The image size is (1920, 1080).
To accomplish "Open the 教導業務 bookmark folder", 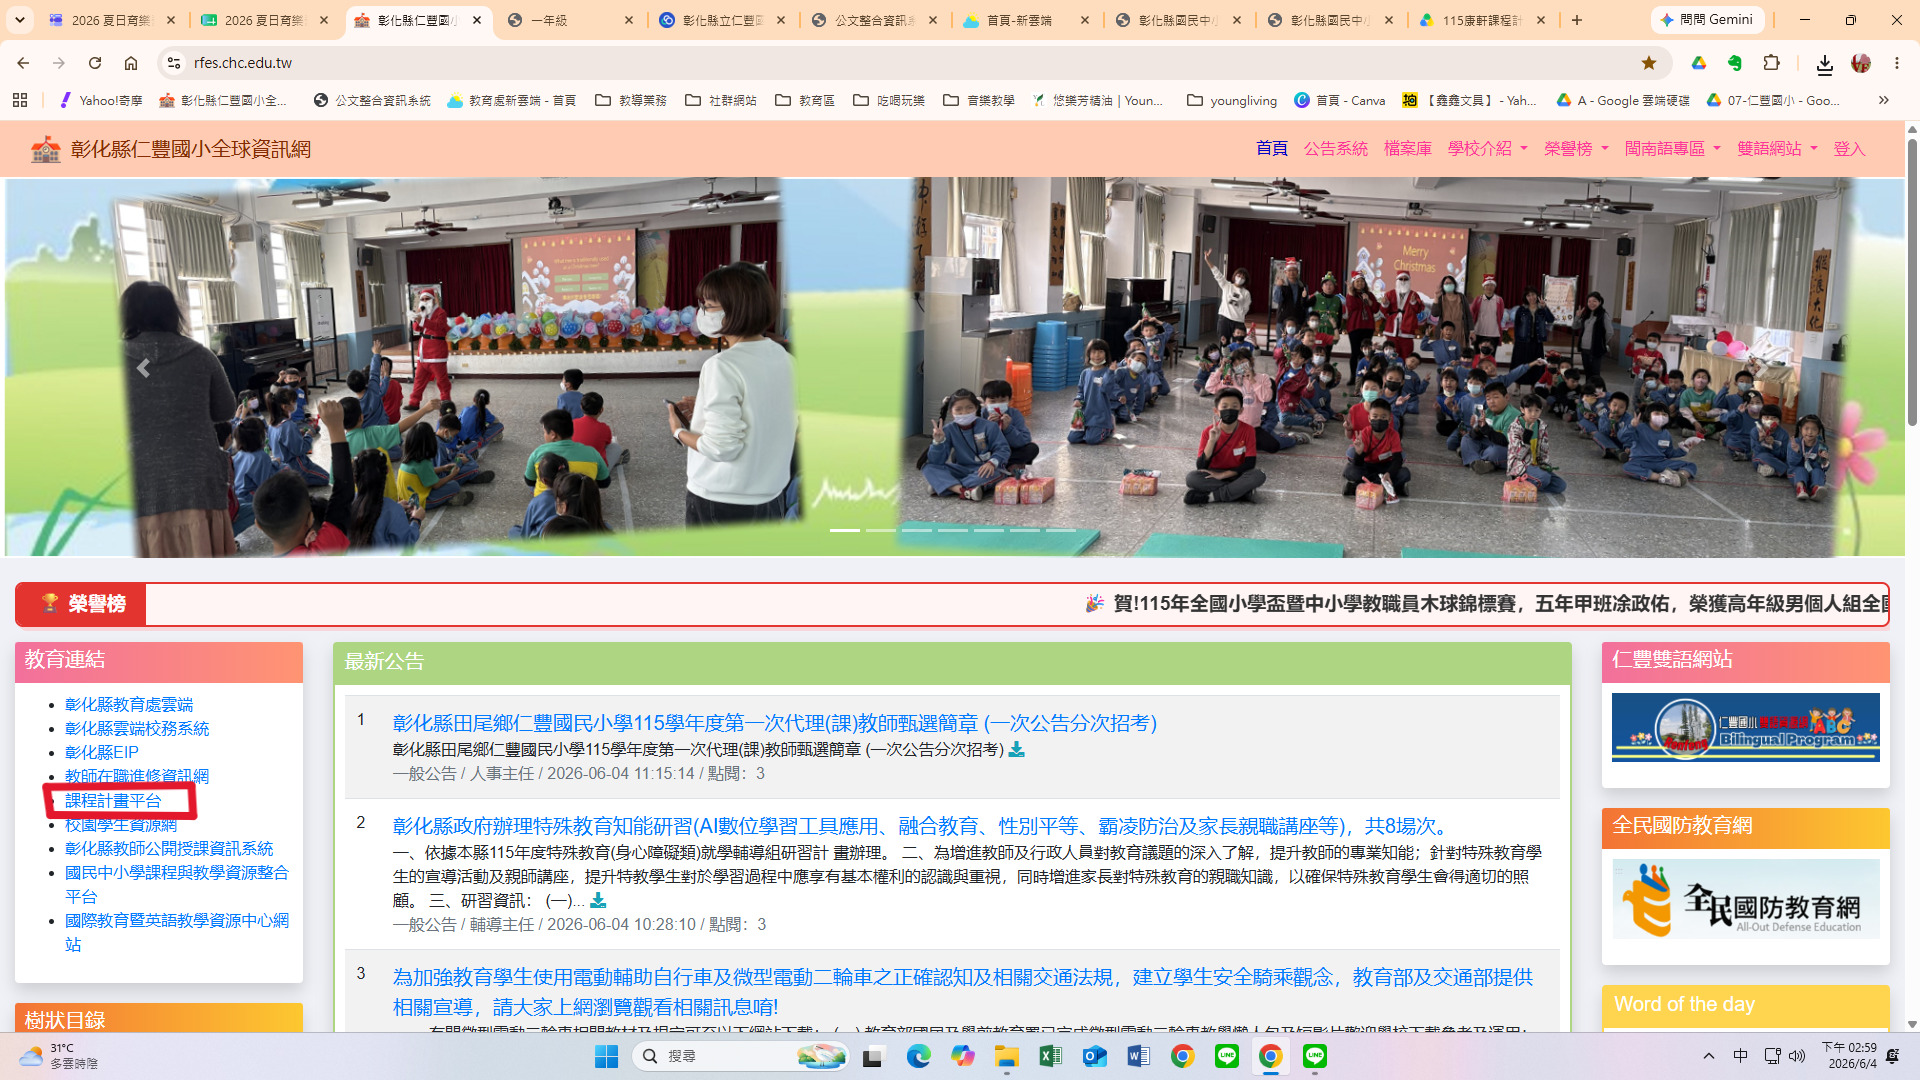I will [x=630, y=100].
